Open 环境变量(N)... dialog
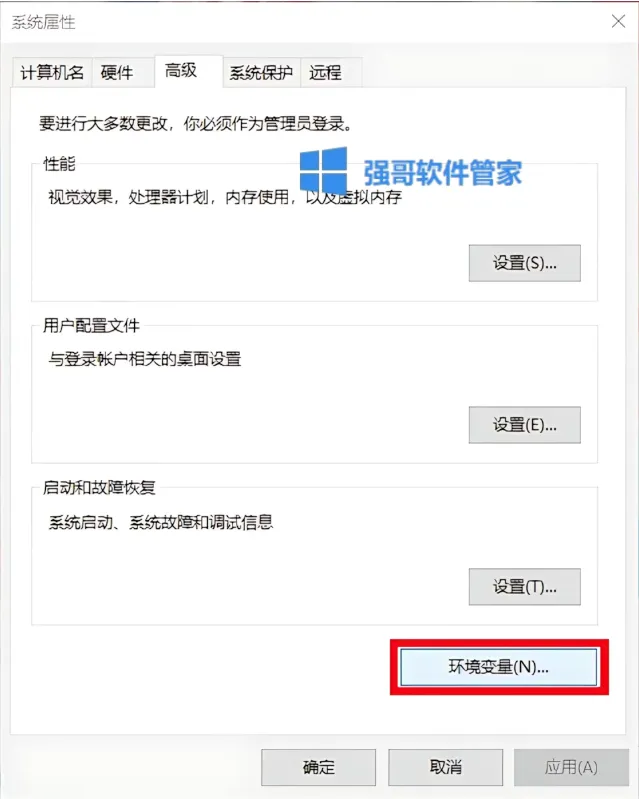Image resolution: width=639 pixels, height=799 pixels. (498, 667)
